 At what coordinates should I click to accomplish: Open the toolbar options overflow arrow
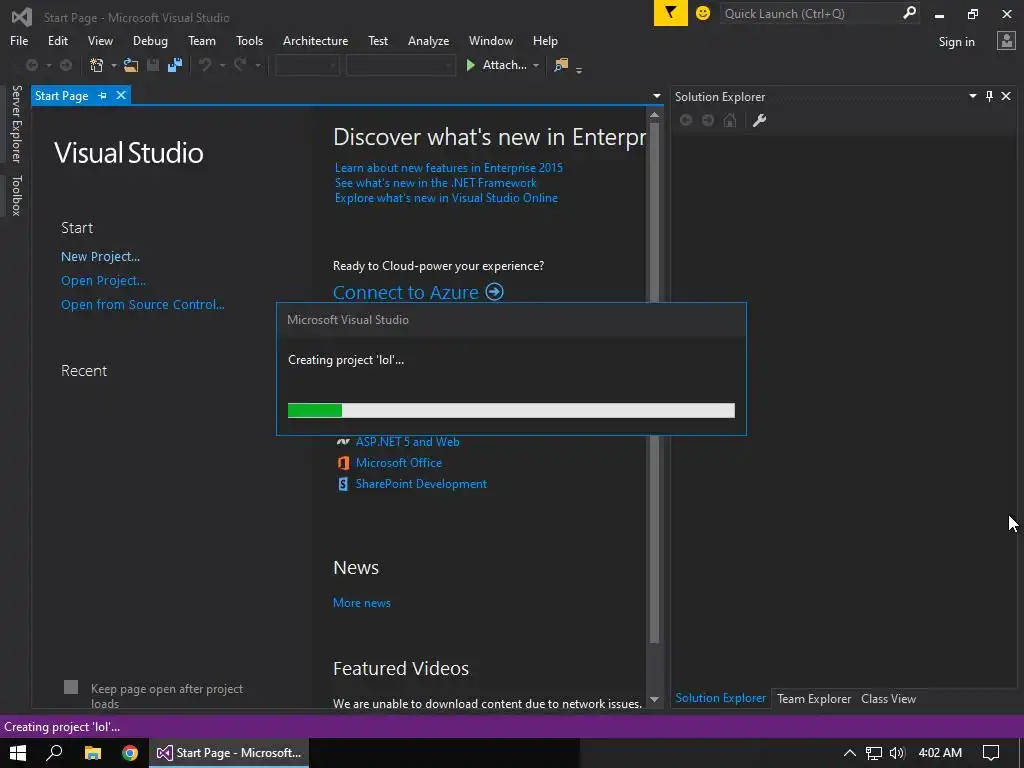click(579, 69)
